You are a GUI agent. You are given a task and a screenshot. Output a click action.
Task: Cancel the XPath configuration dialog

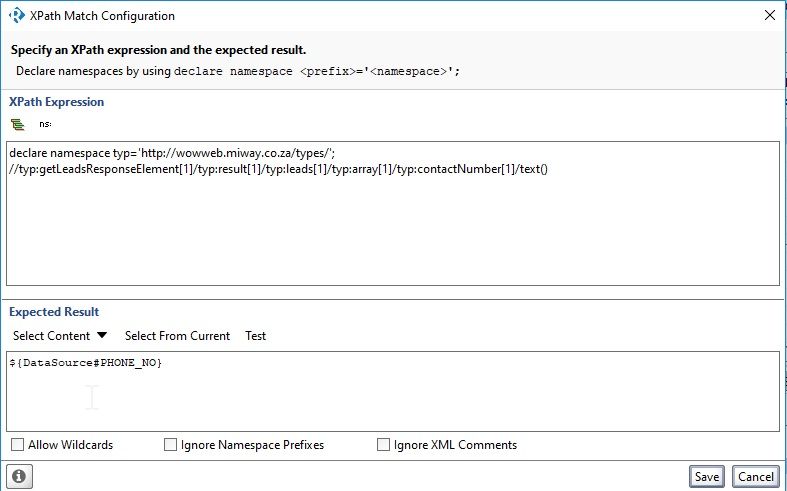pos(755,476)
